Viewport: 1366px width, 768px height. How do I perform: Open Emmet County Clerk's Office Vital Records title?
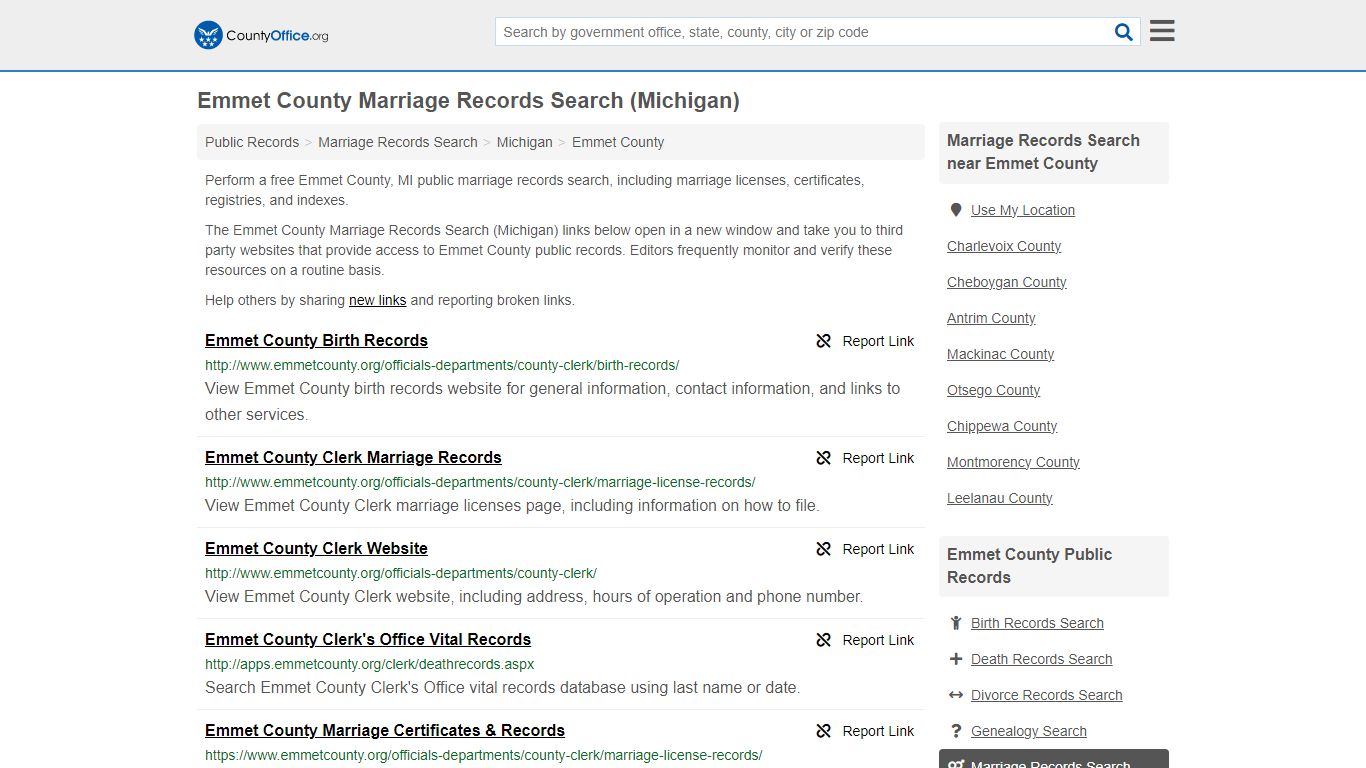click(x=368, y=639)
